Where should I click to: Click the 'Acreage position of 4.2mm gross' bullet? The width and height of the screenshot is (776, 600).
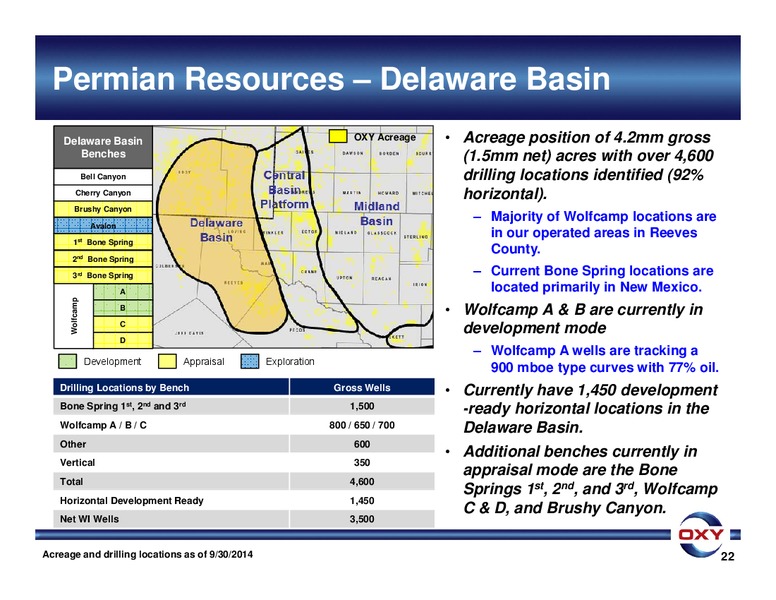pos(588,165)
